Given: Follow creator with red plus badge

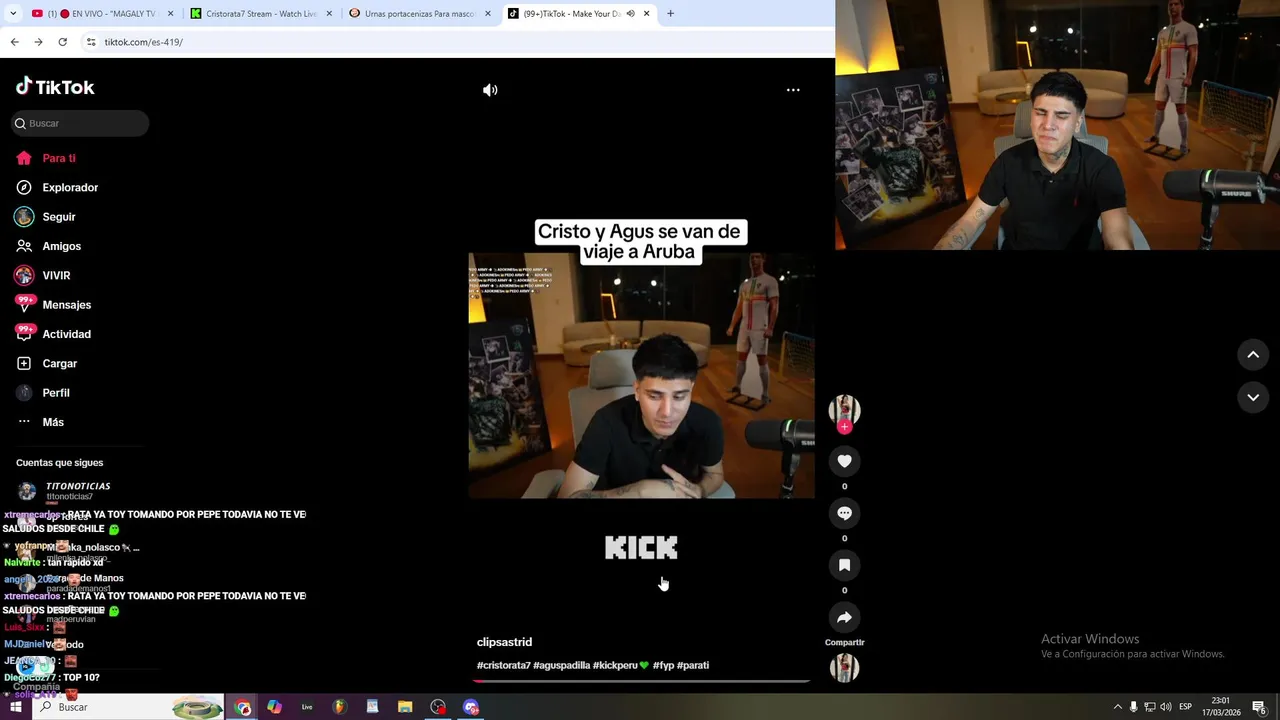Looking at the screenshot, I should coord(844,427).
